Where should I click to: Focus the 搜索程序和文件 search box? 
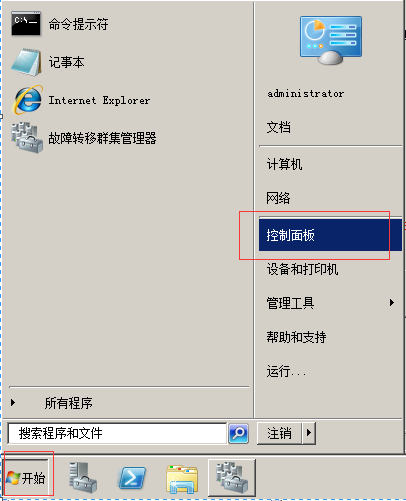[117, 433]
